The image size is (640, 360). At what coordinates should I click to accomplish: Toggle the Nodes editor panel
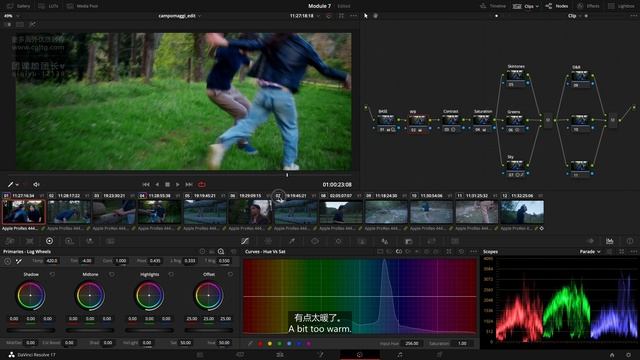[x=557, y=6]
